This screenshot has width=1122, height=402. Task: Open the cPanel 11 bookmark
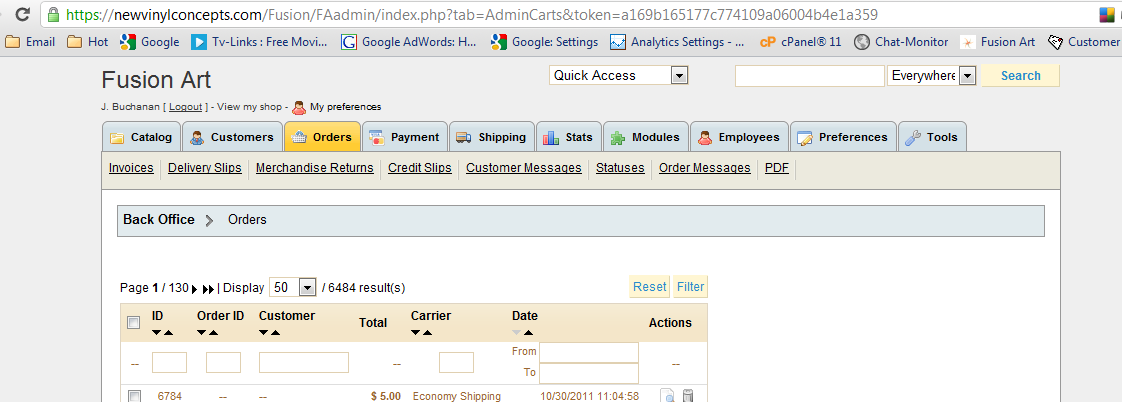click(801, 41)
